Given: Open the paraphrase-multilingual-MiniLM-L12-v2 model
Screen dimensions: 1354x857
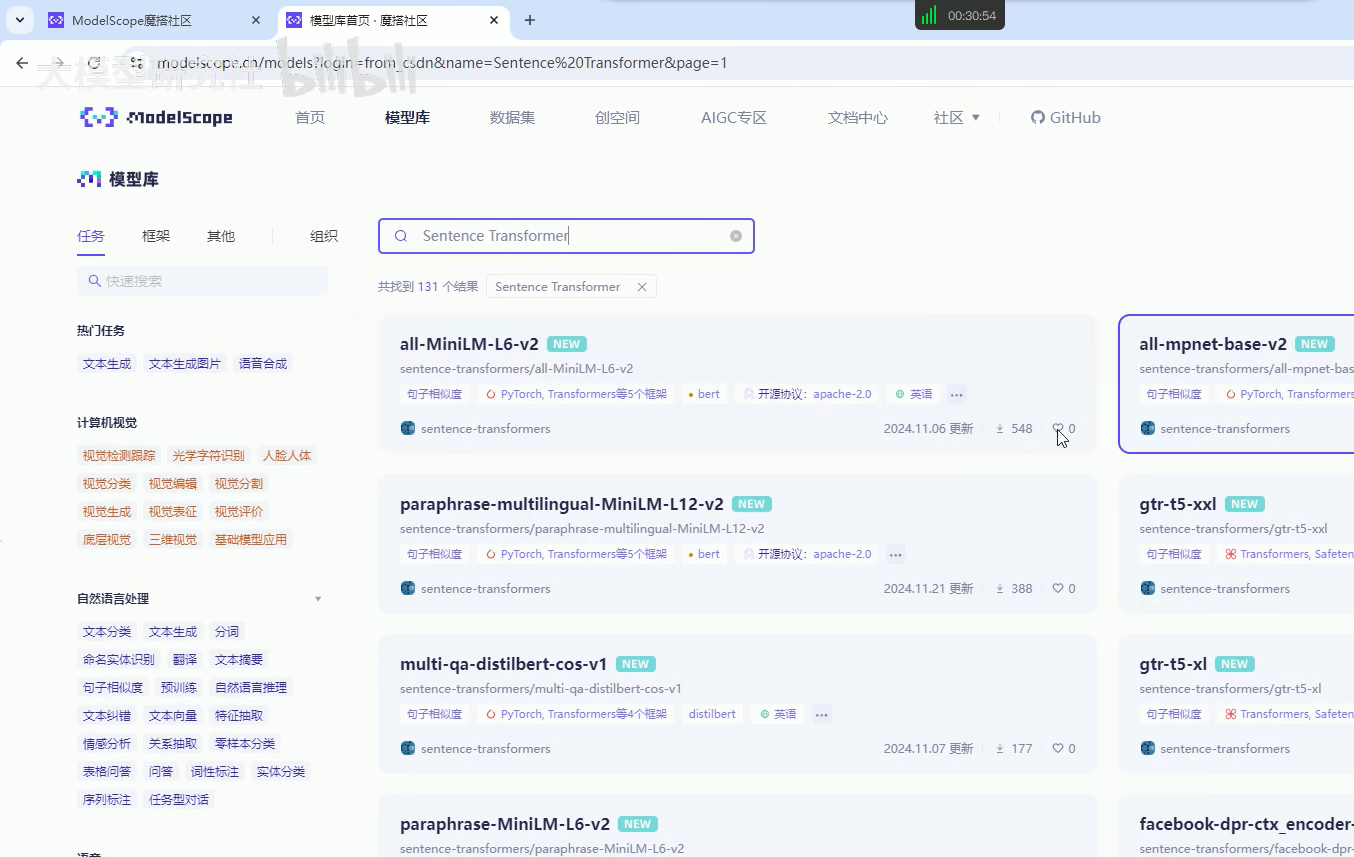Looking at the screenshot, I should click(x=561, y=504).
